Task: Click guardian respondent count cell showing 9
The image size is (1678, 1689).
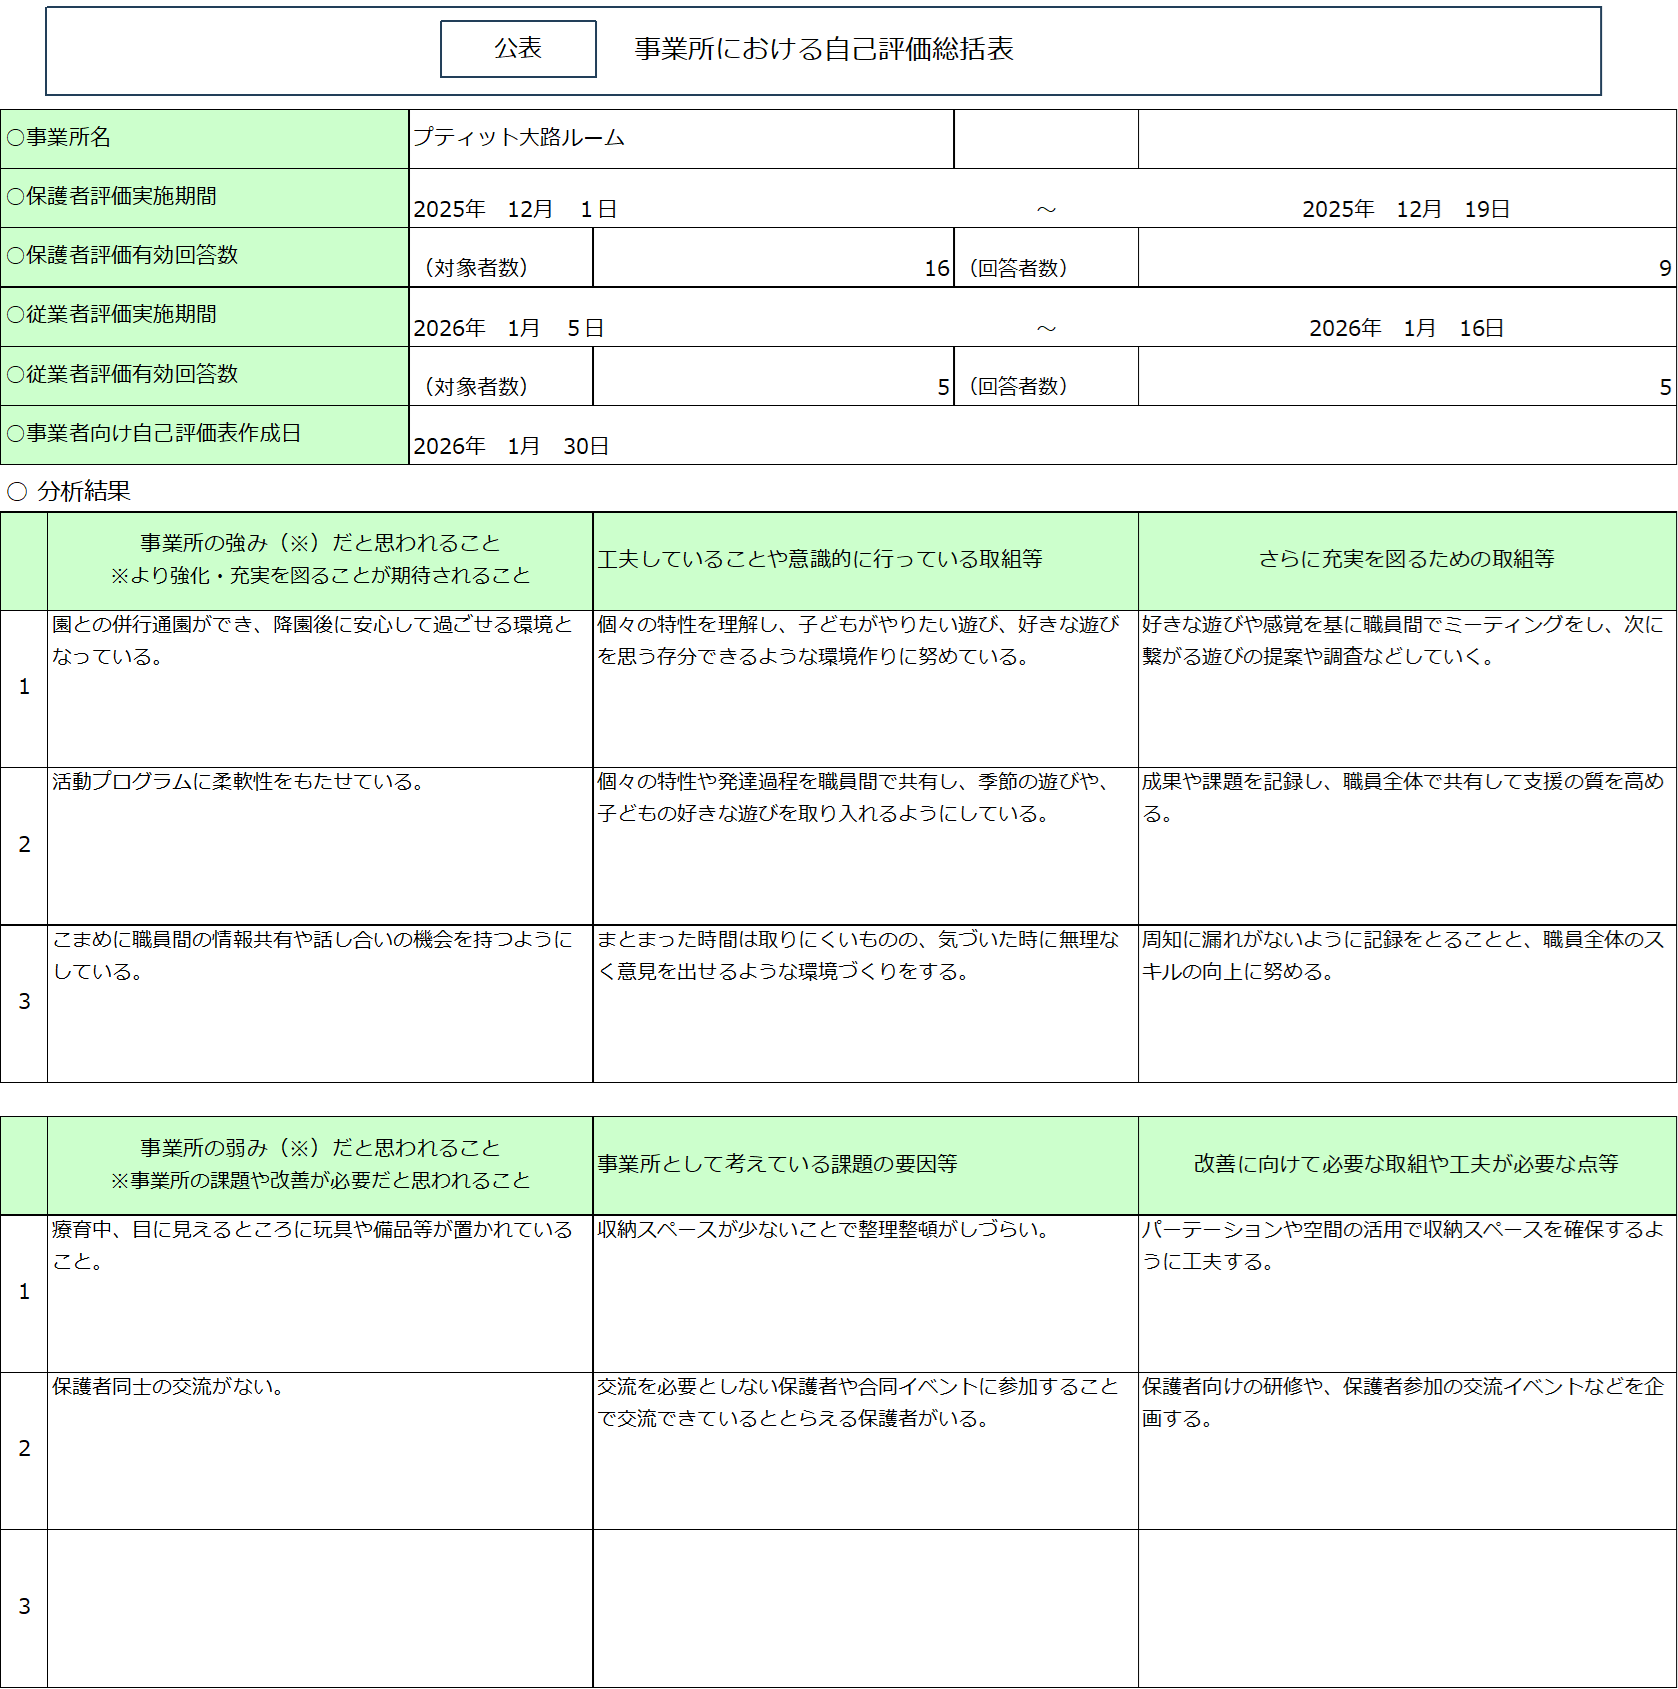Action: coord(1406,267)
